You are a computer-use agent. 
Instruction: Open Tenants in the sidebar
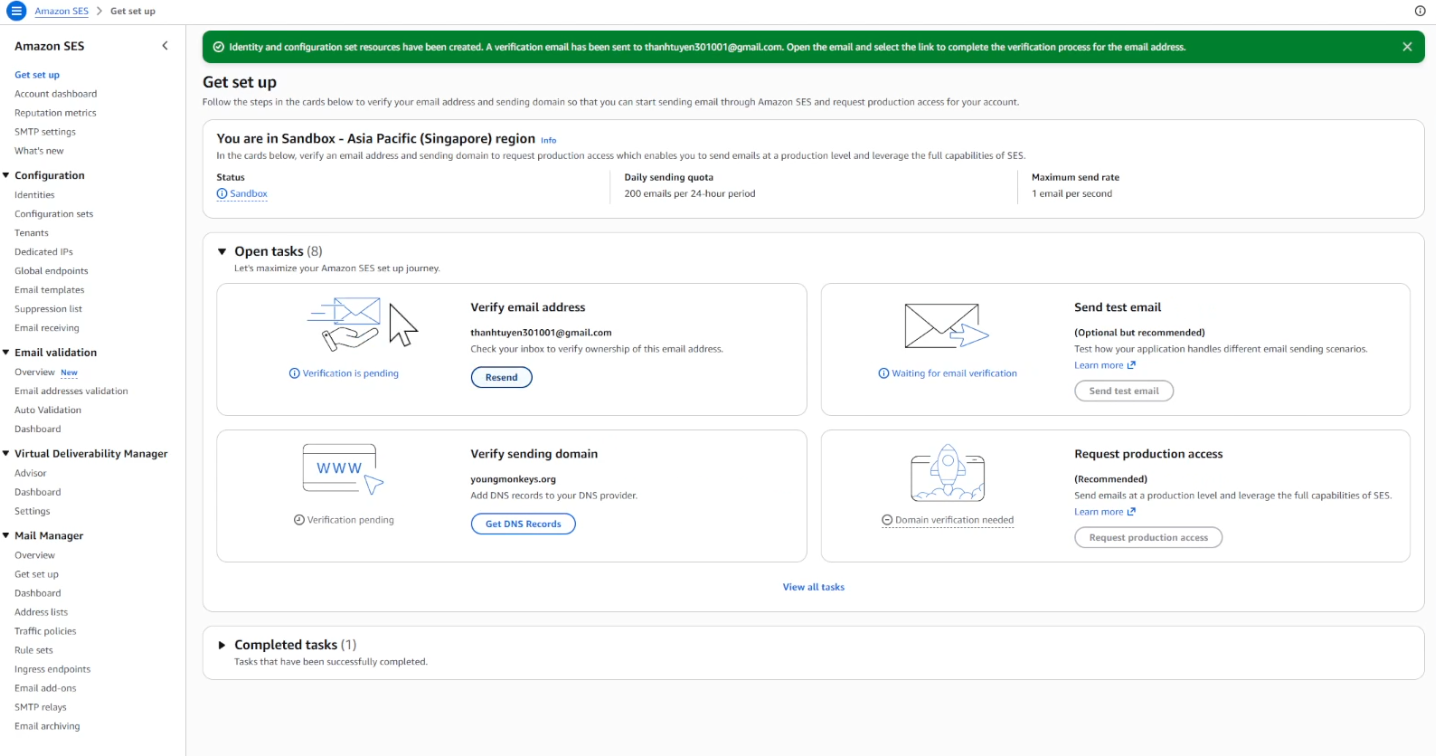(x=31, y=233)
